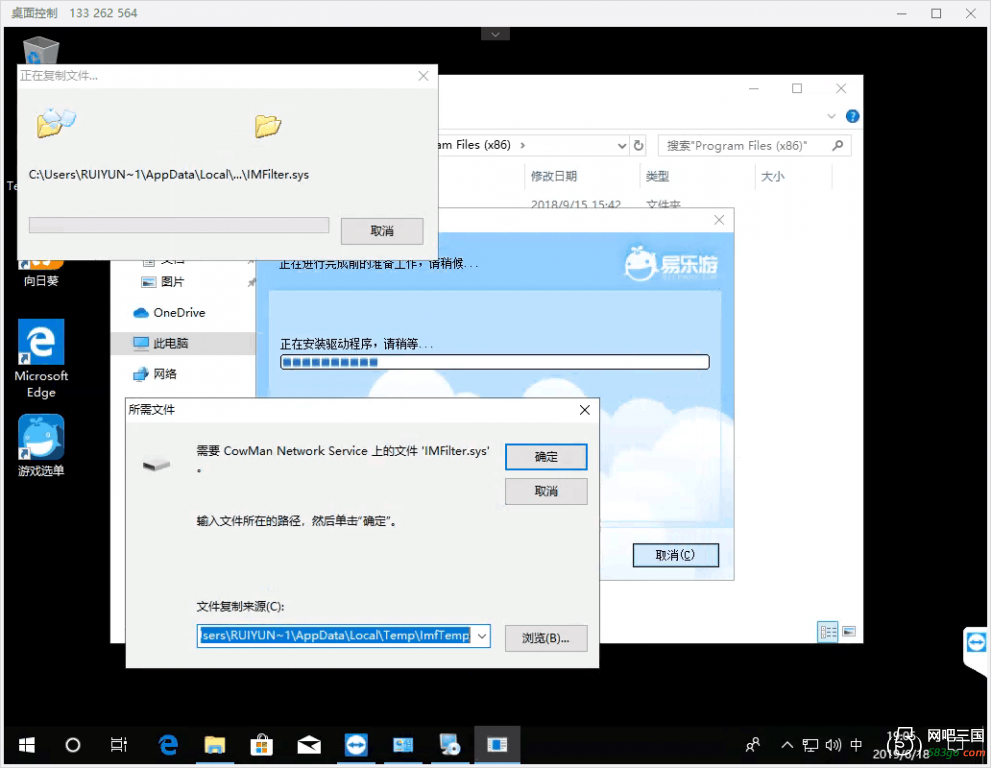Open Microsoft Store from the taskbar
The height and width of the screenshot is (768, 991).
tap(262, 745)
